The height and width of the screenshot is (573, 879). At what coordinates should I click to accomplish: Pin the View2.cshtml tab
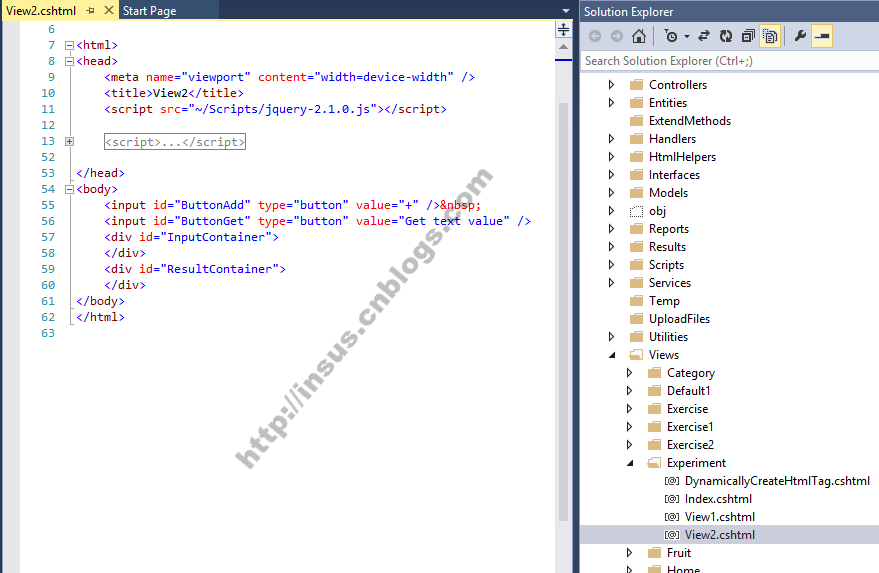tap(90, 10)
